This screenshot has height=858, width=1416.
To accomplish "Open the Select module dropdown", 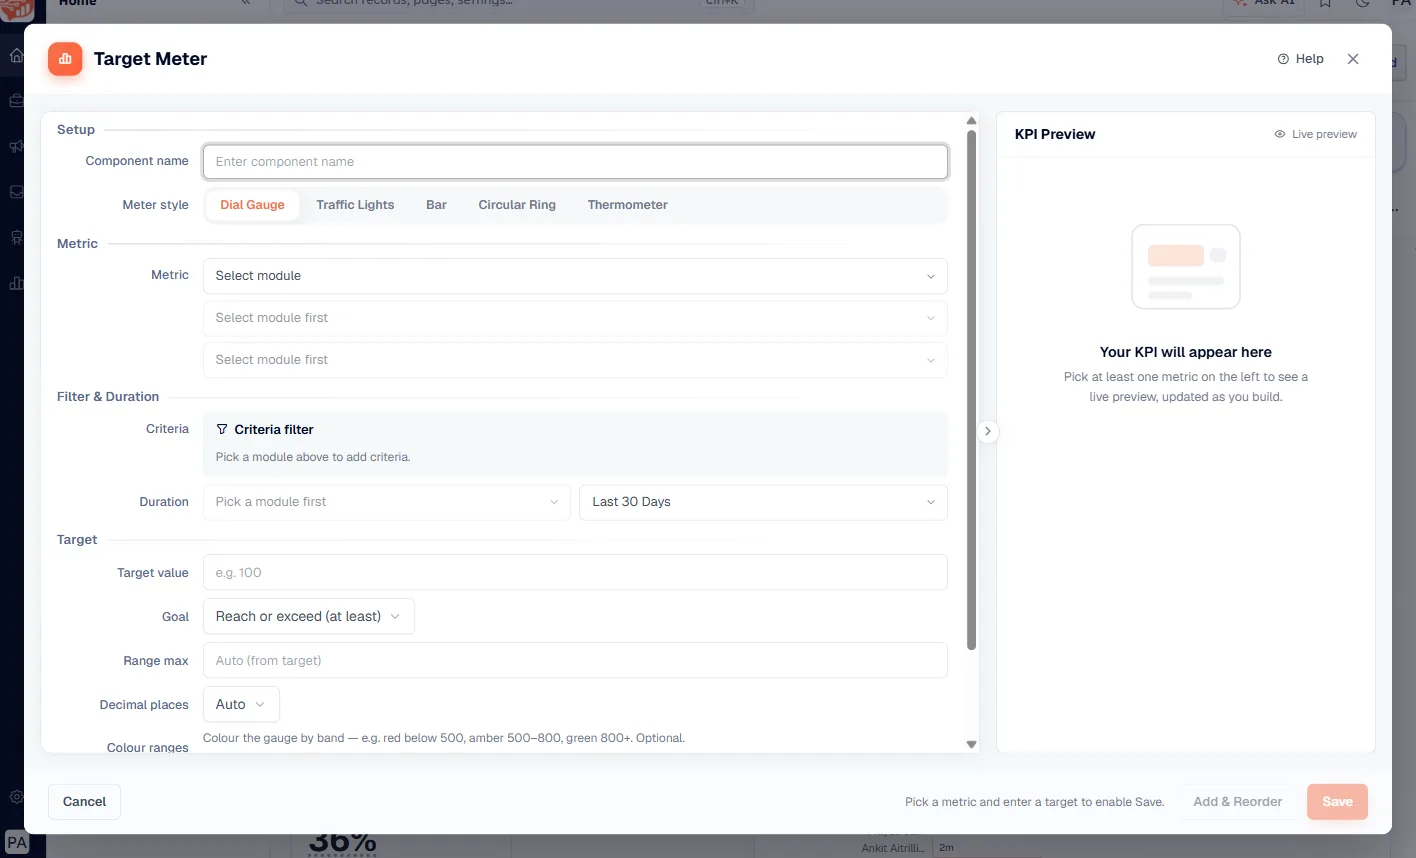I will coord(575,276).
